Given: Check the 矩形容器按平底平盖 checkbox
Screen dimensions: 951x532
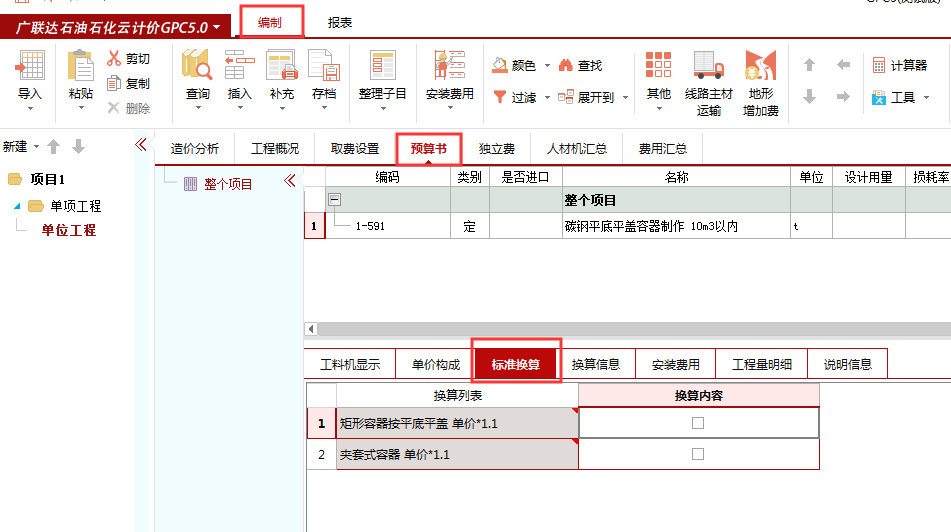Looking at the screenshot, I should pos(698,423).
